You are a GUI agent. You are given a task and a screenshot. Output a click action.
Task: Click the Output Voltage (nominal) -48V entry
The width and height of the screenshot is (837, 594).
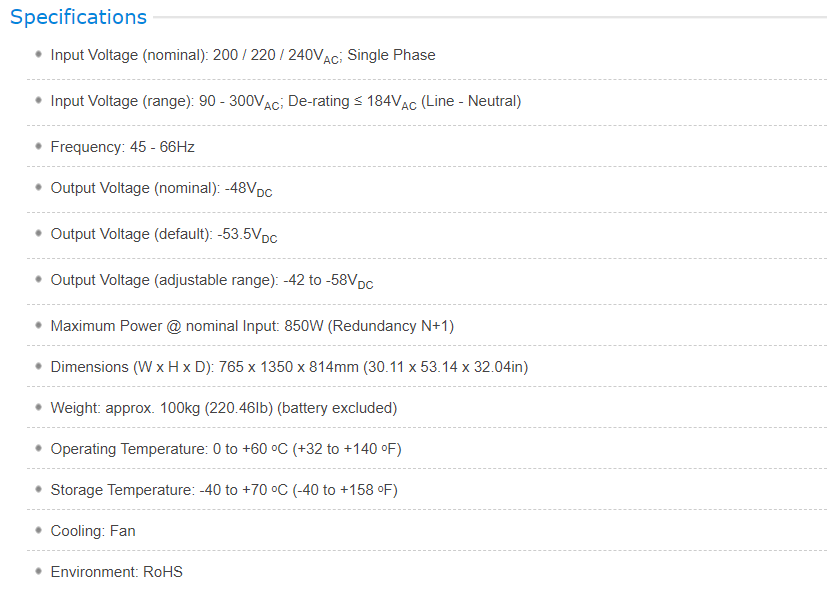tap(161, 188)
